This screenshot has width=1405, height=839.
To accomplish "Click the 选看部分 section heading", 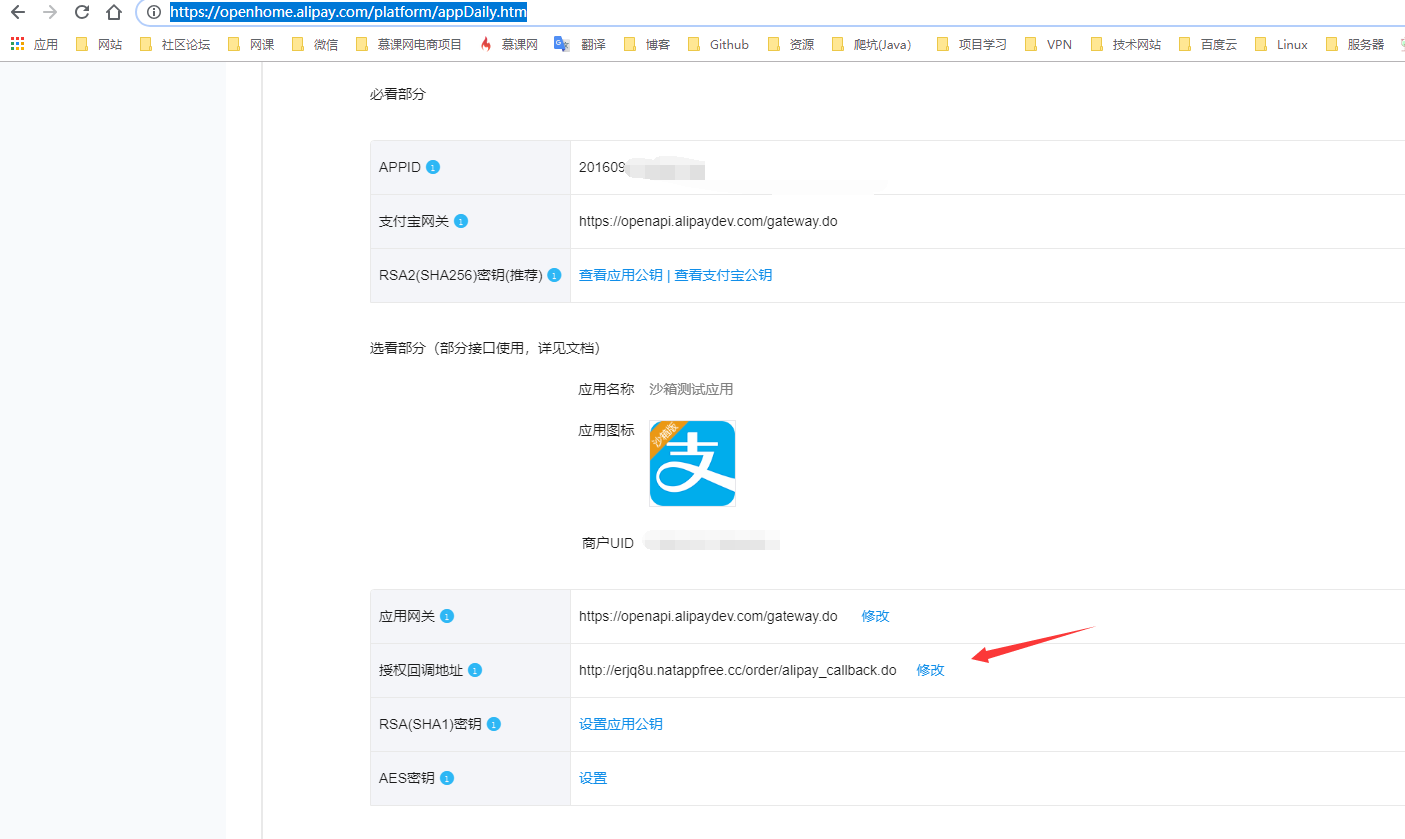I will 484,348.
